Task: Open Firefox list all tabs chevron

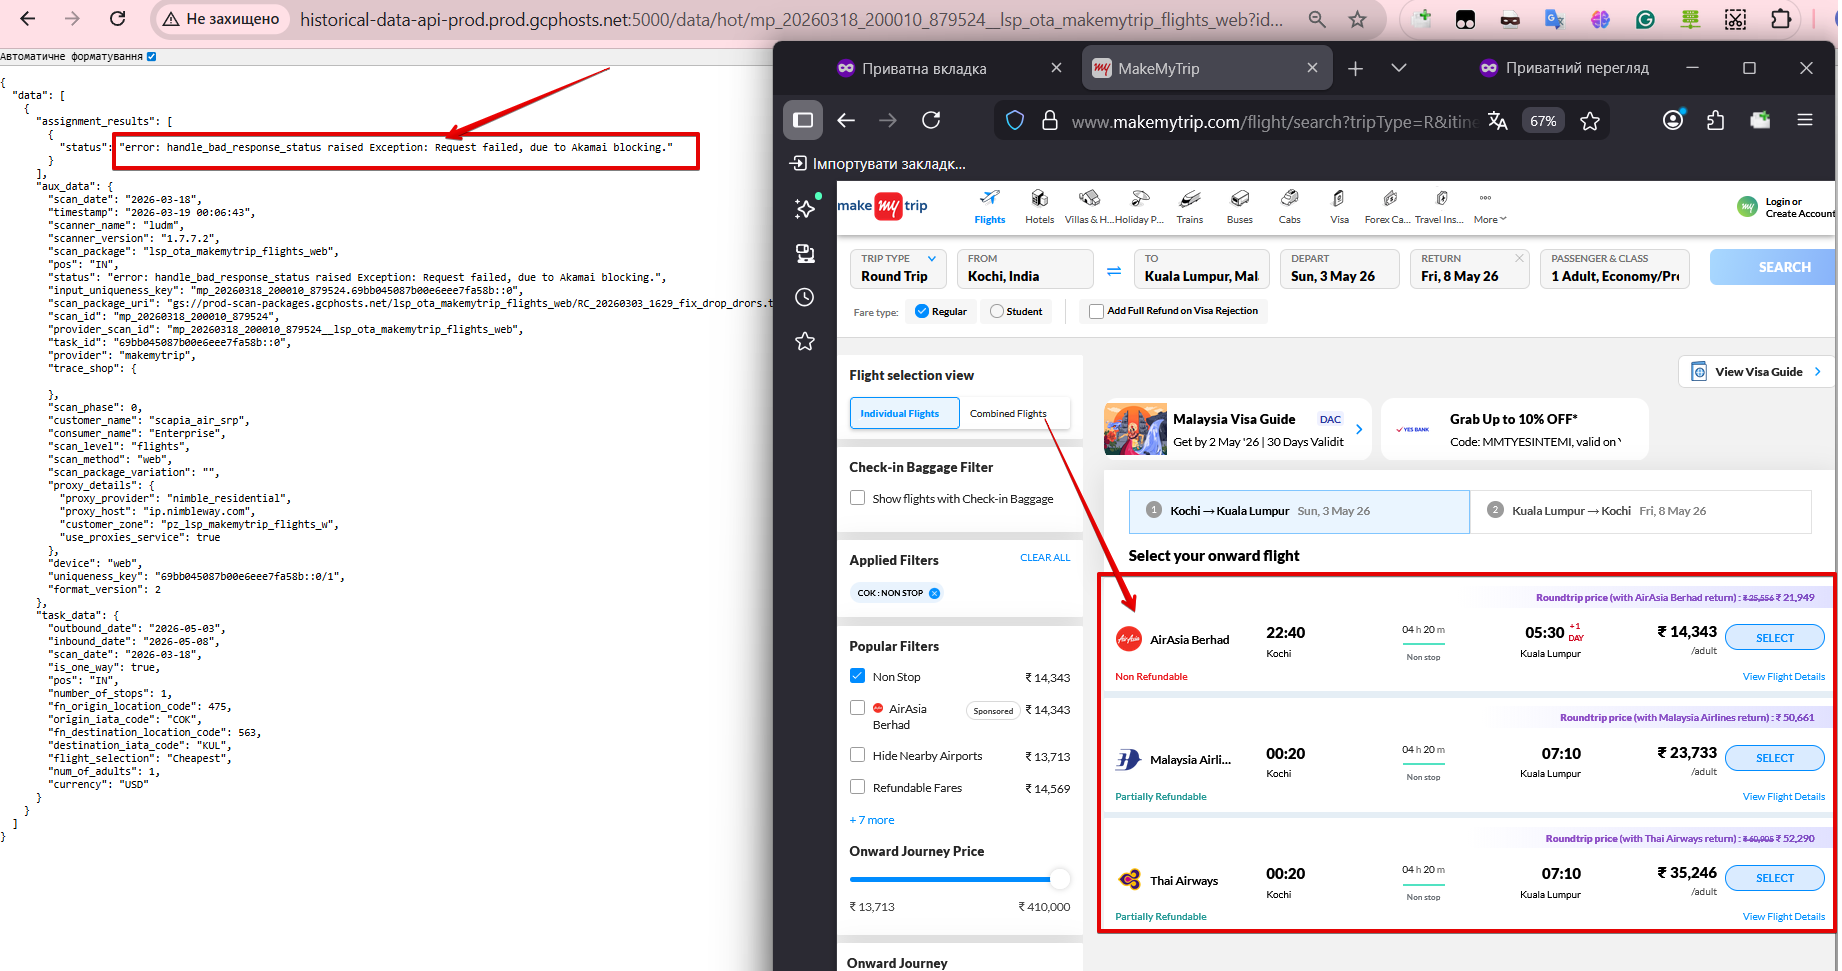Action: pyautogui.click(x=1399, y=68)
